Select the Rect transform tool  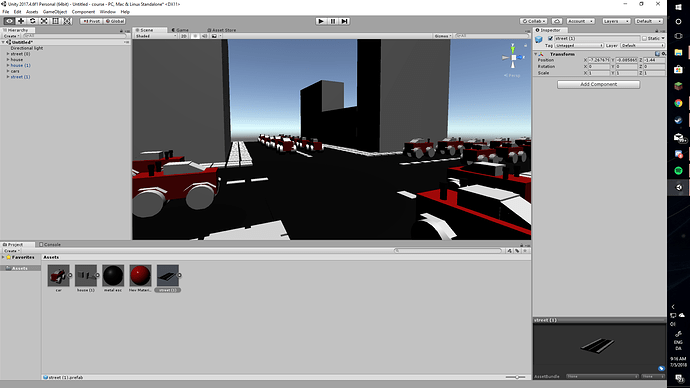[55, 21]
